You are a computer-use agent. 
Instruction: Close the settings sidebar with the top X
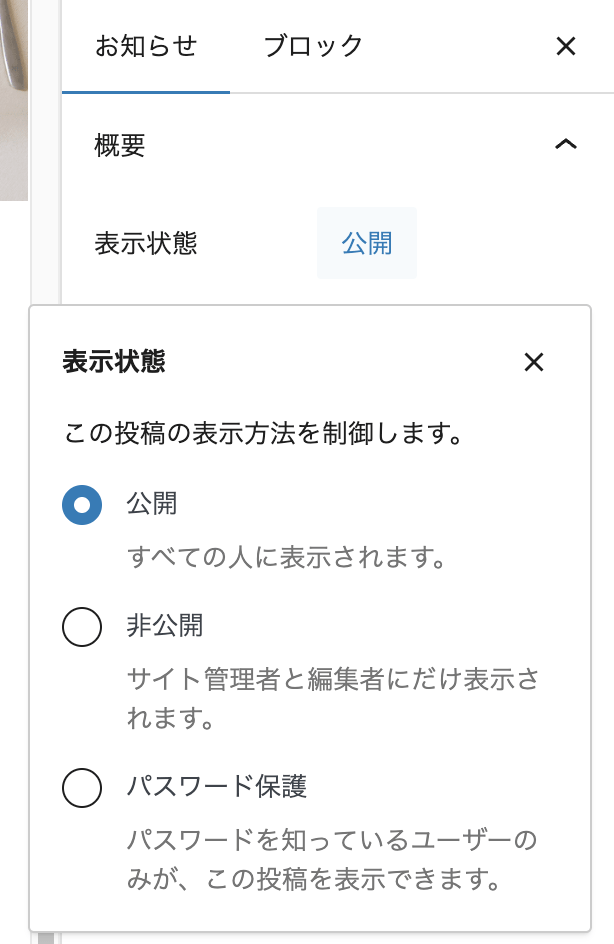coord(566,46)
